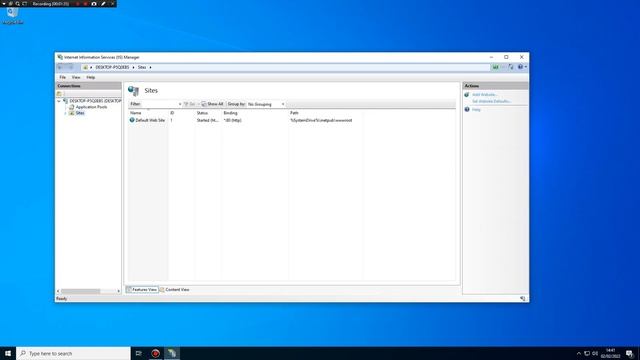Click the configuration icon in the status bar corner
This screenshot has height=360, width=640.
click(522, 299)
